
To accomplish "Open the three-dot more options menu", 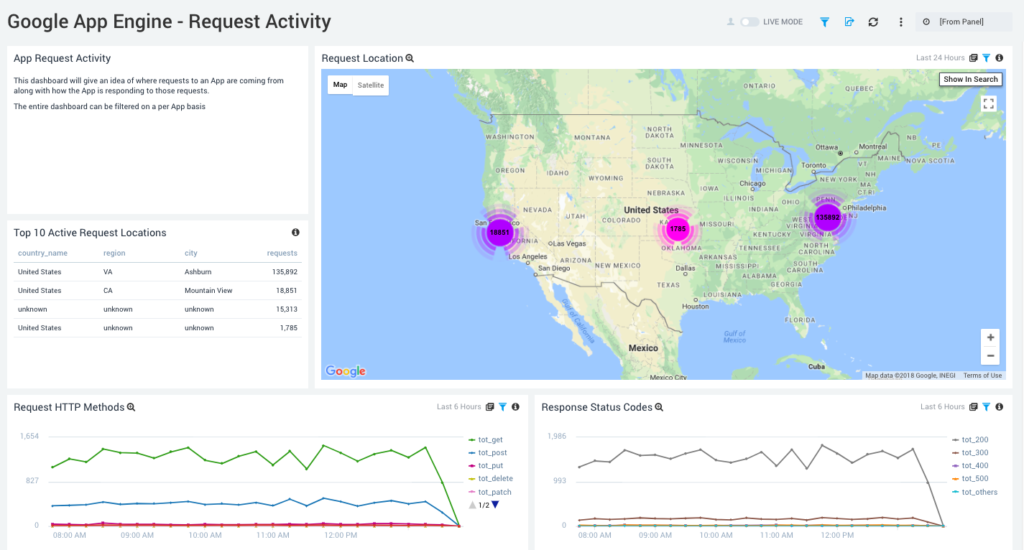I will [x=901, y=22].
